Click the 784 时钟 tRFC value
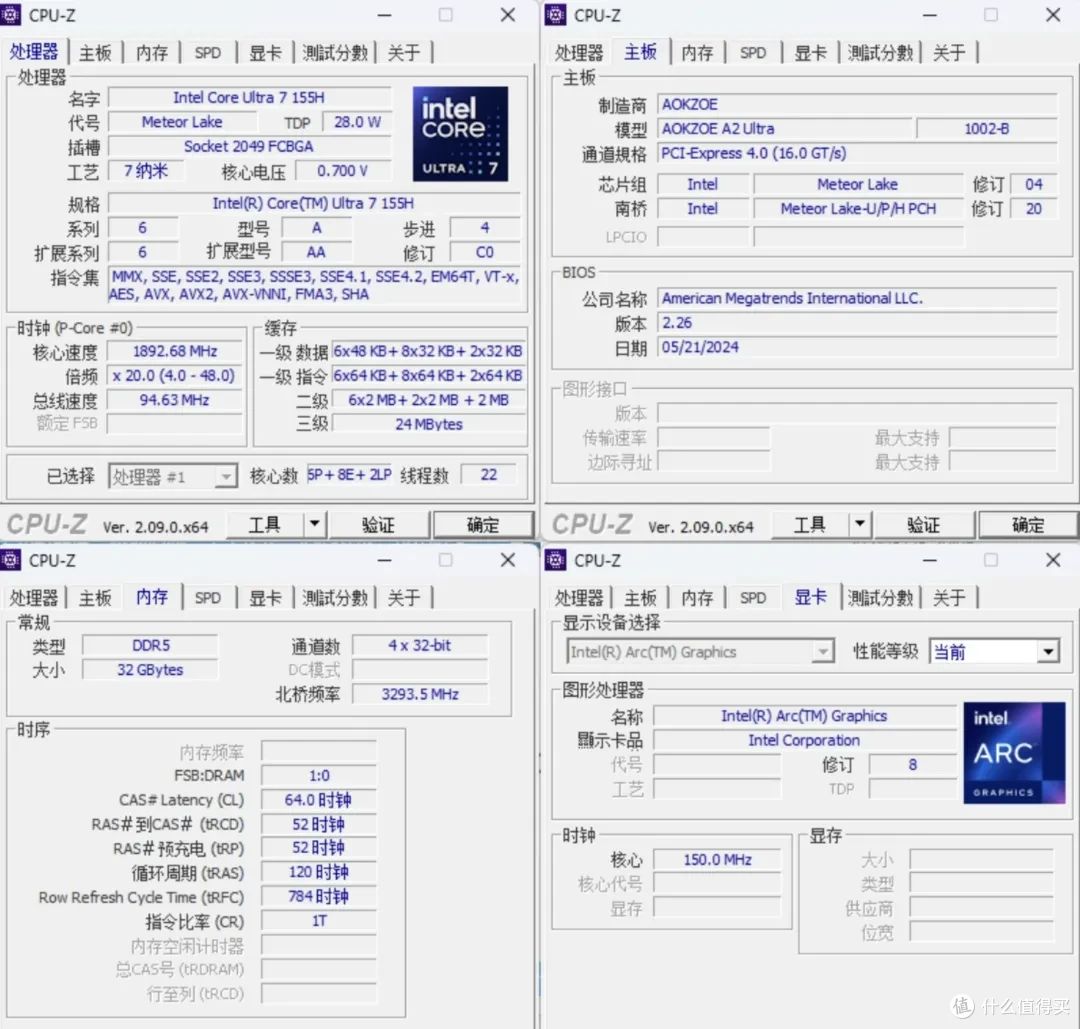This screenshot has height=1029, width=1080. (319, 897)
